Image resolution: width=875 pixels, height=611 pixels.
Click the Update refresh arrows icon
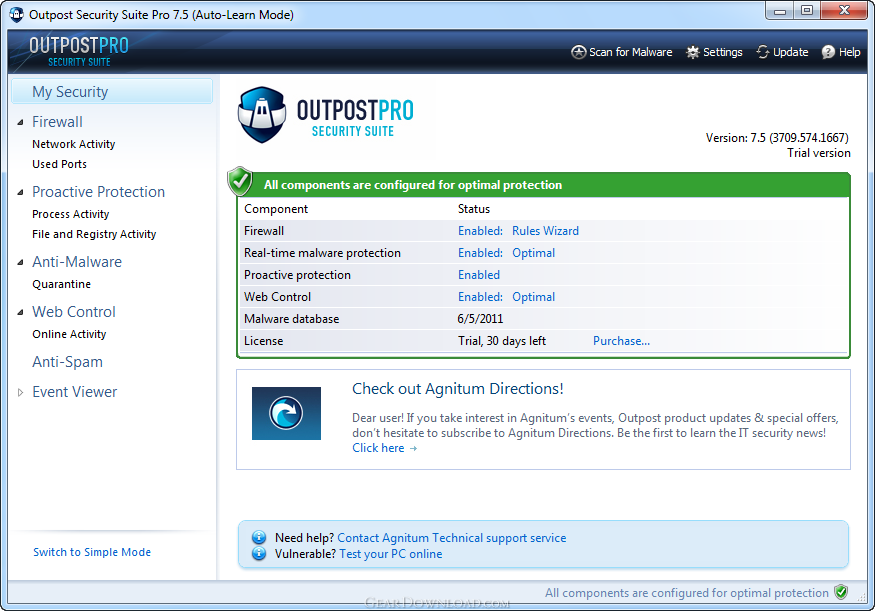point(763,52)
